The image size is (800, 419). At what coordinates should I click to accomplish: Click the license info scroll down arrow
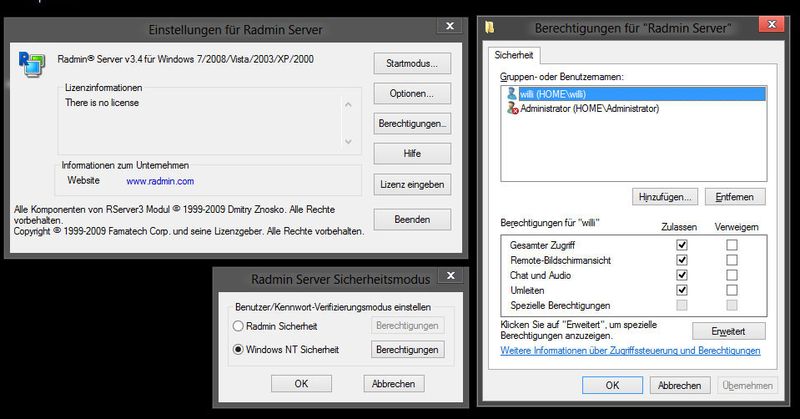pos(348,141)
